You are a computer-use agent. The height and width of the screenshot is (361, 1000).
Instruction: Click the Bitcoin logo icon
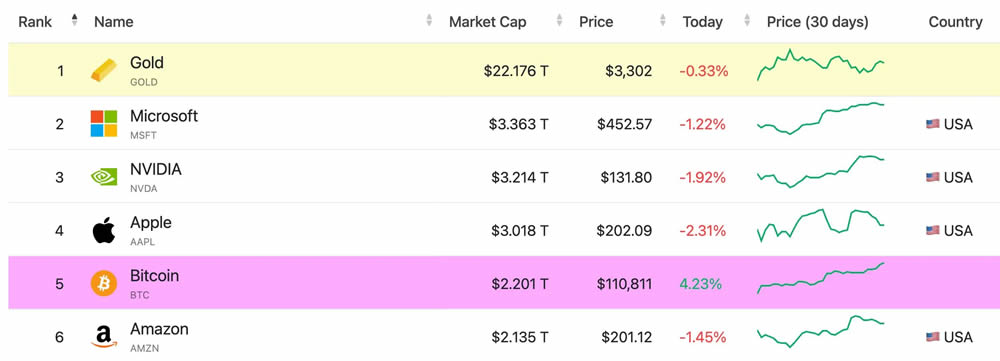[x=104, y=283]
